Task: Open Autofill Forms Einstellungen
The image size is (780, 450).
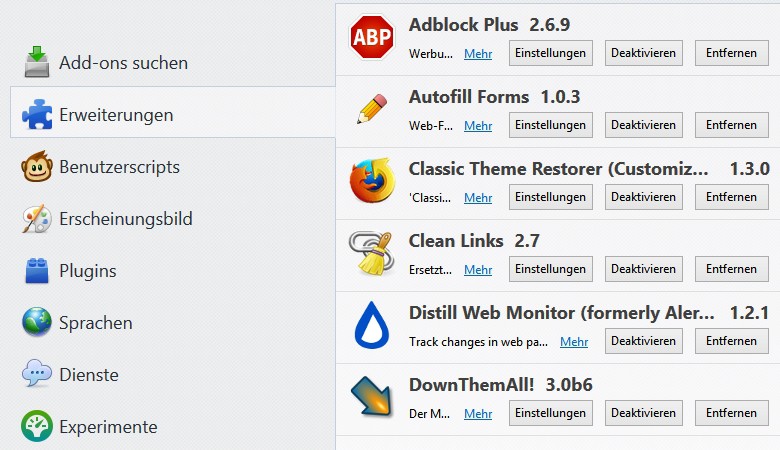Action: pos(550,125)
